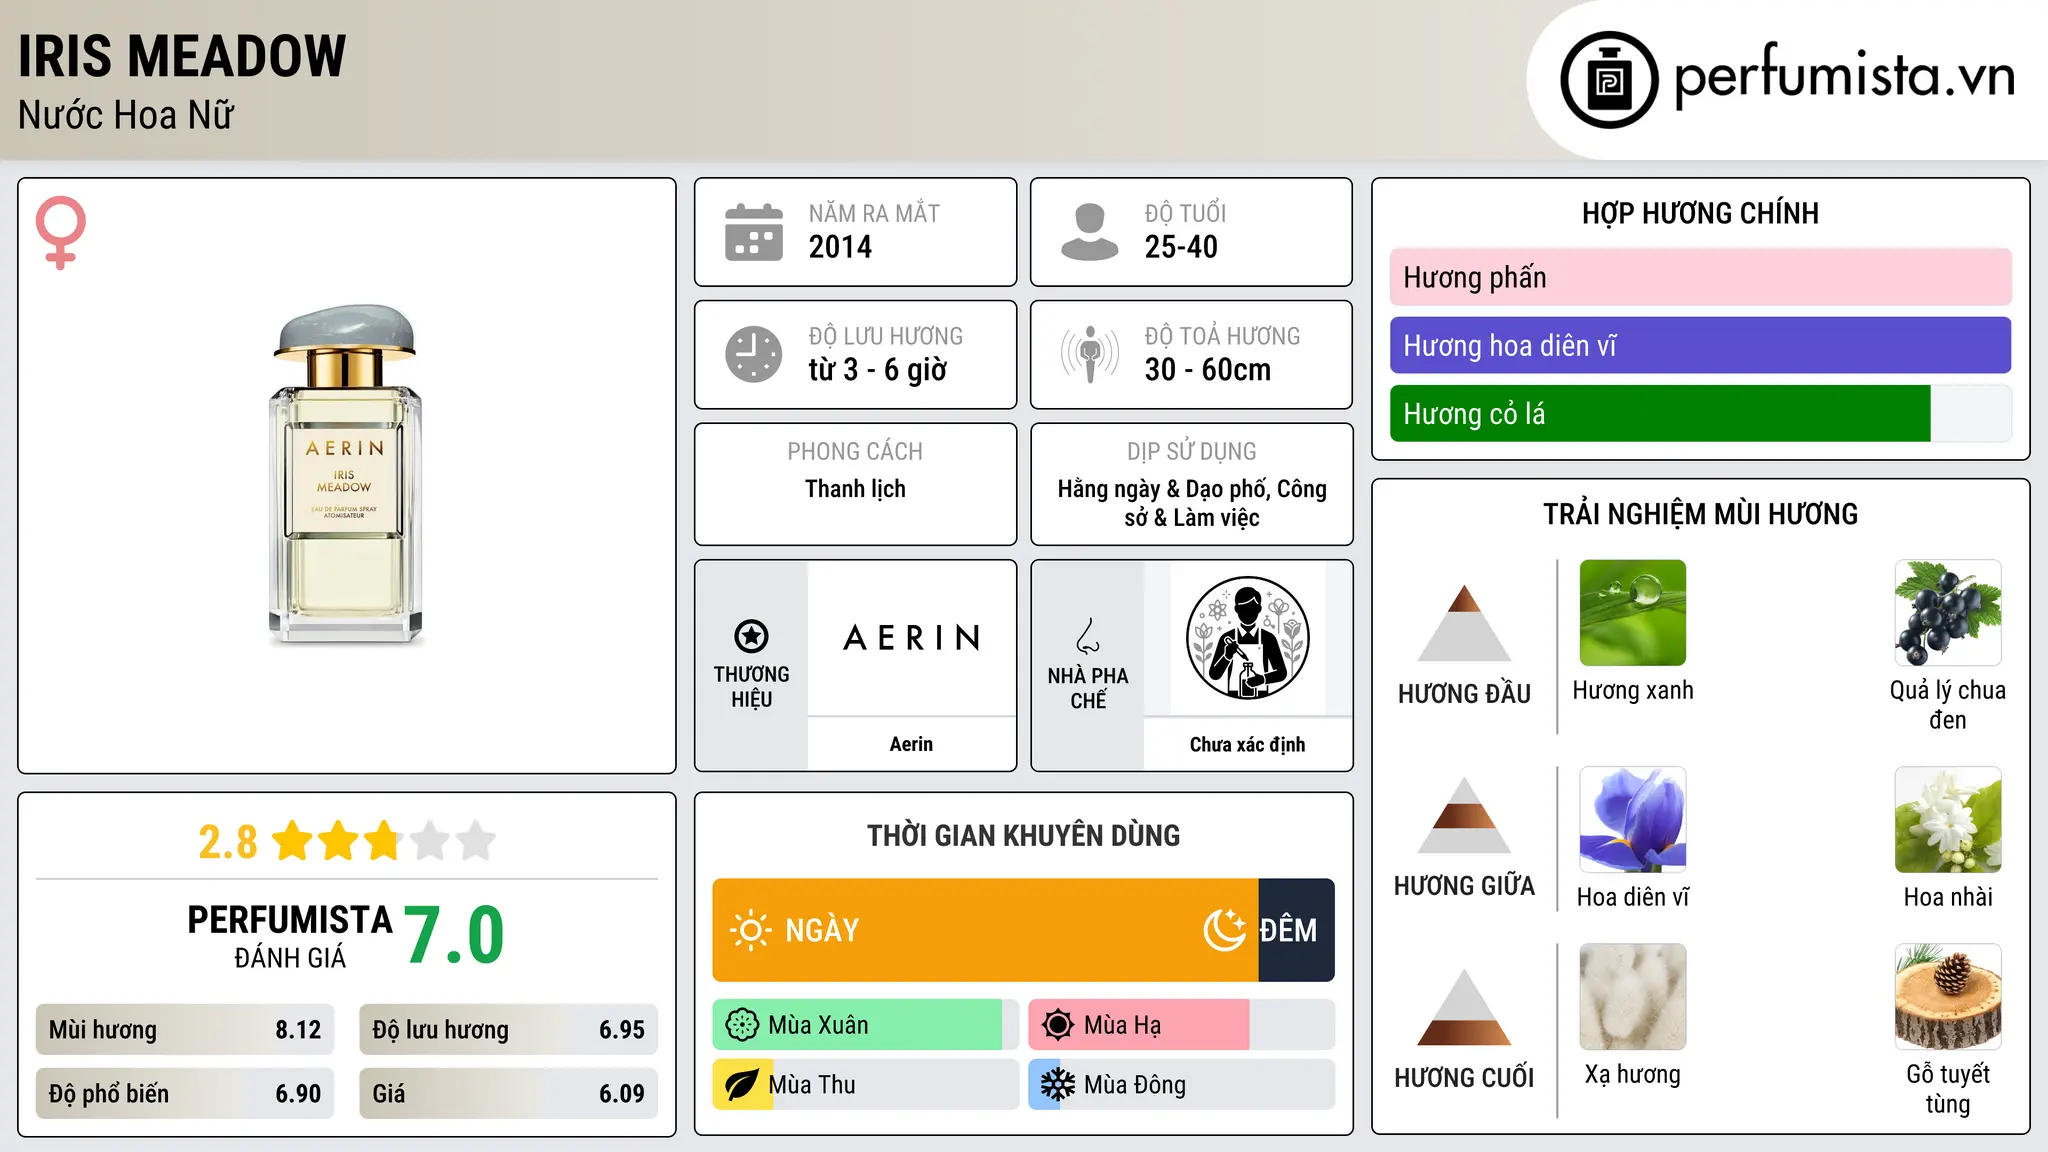Click the perfumista.vn perfume bottle logo icon

[1609, 80]
